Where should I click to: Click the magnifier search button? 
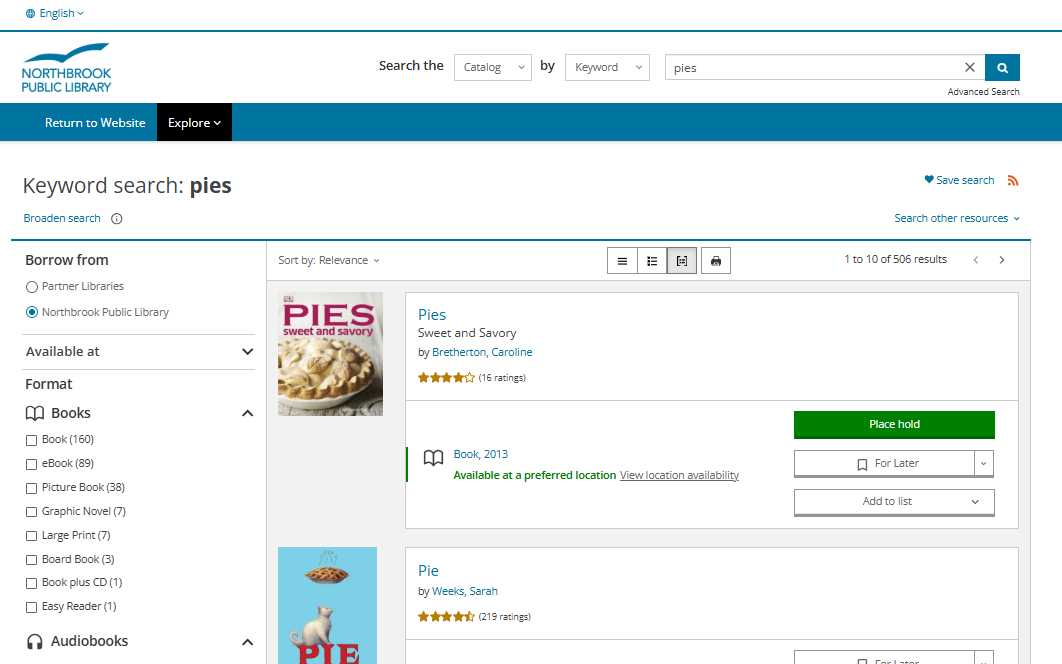1002,68
